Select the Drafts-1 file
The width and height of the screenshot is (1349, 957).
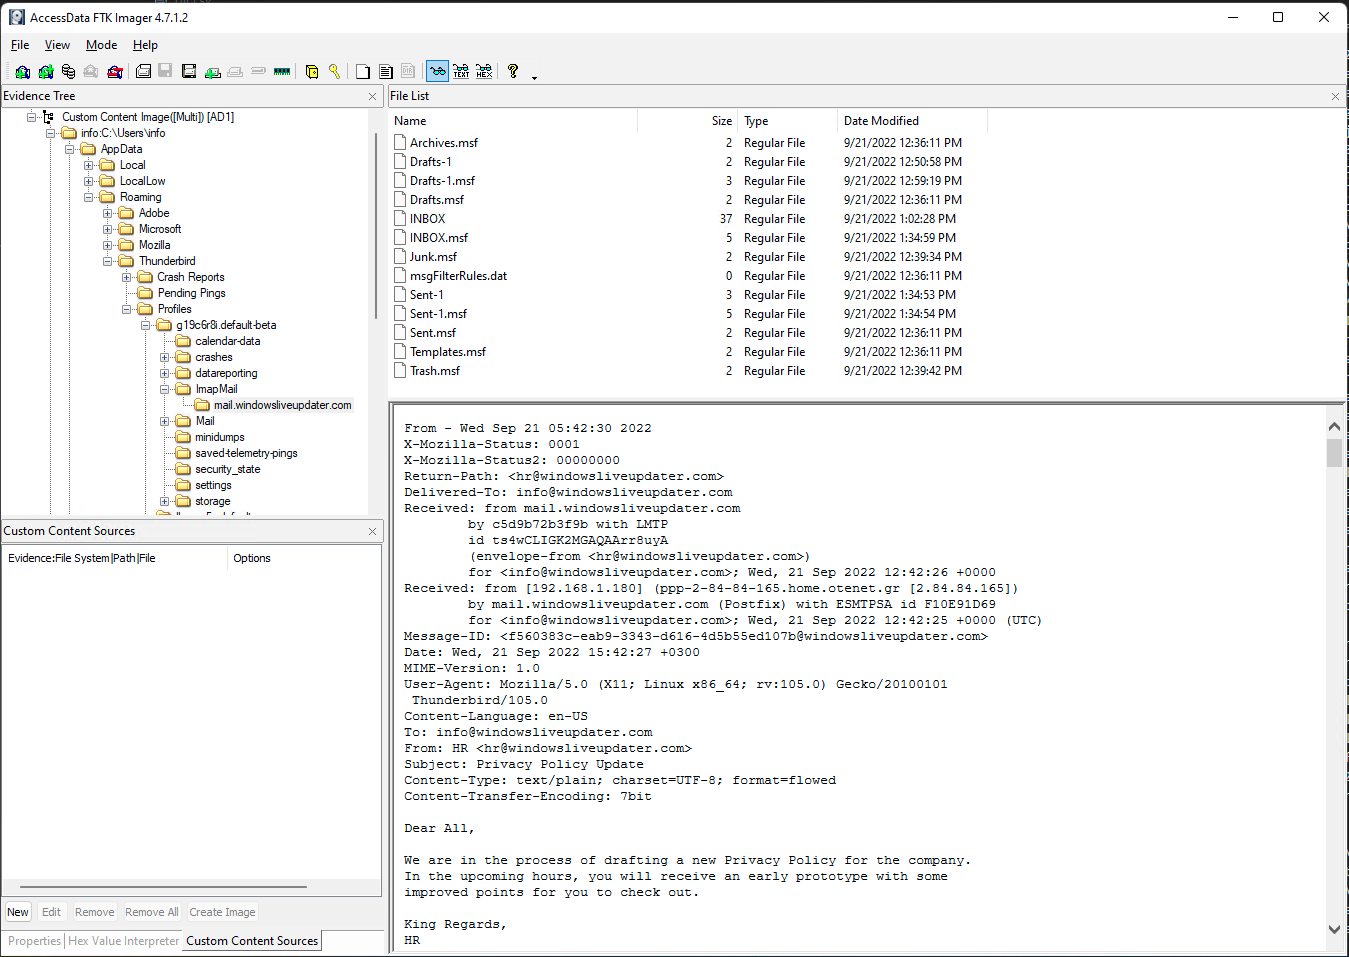point(431,161)
